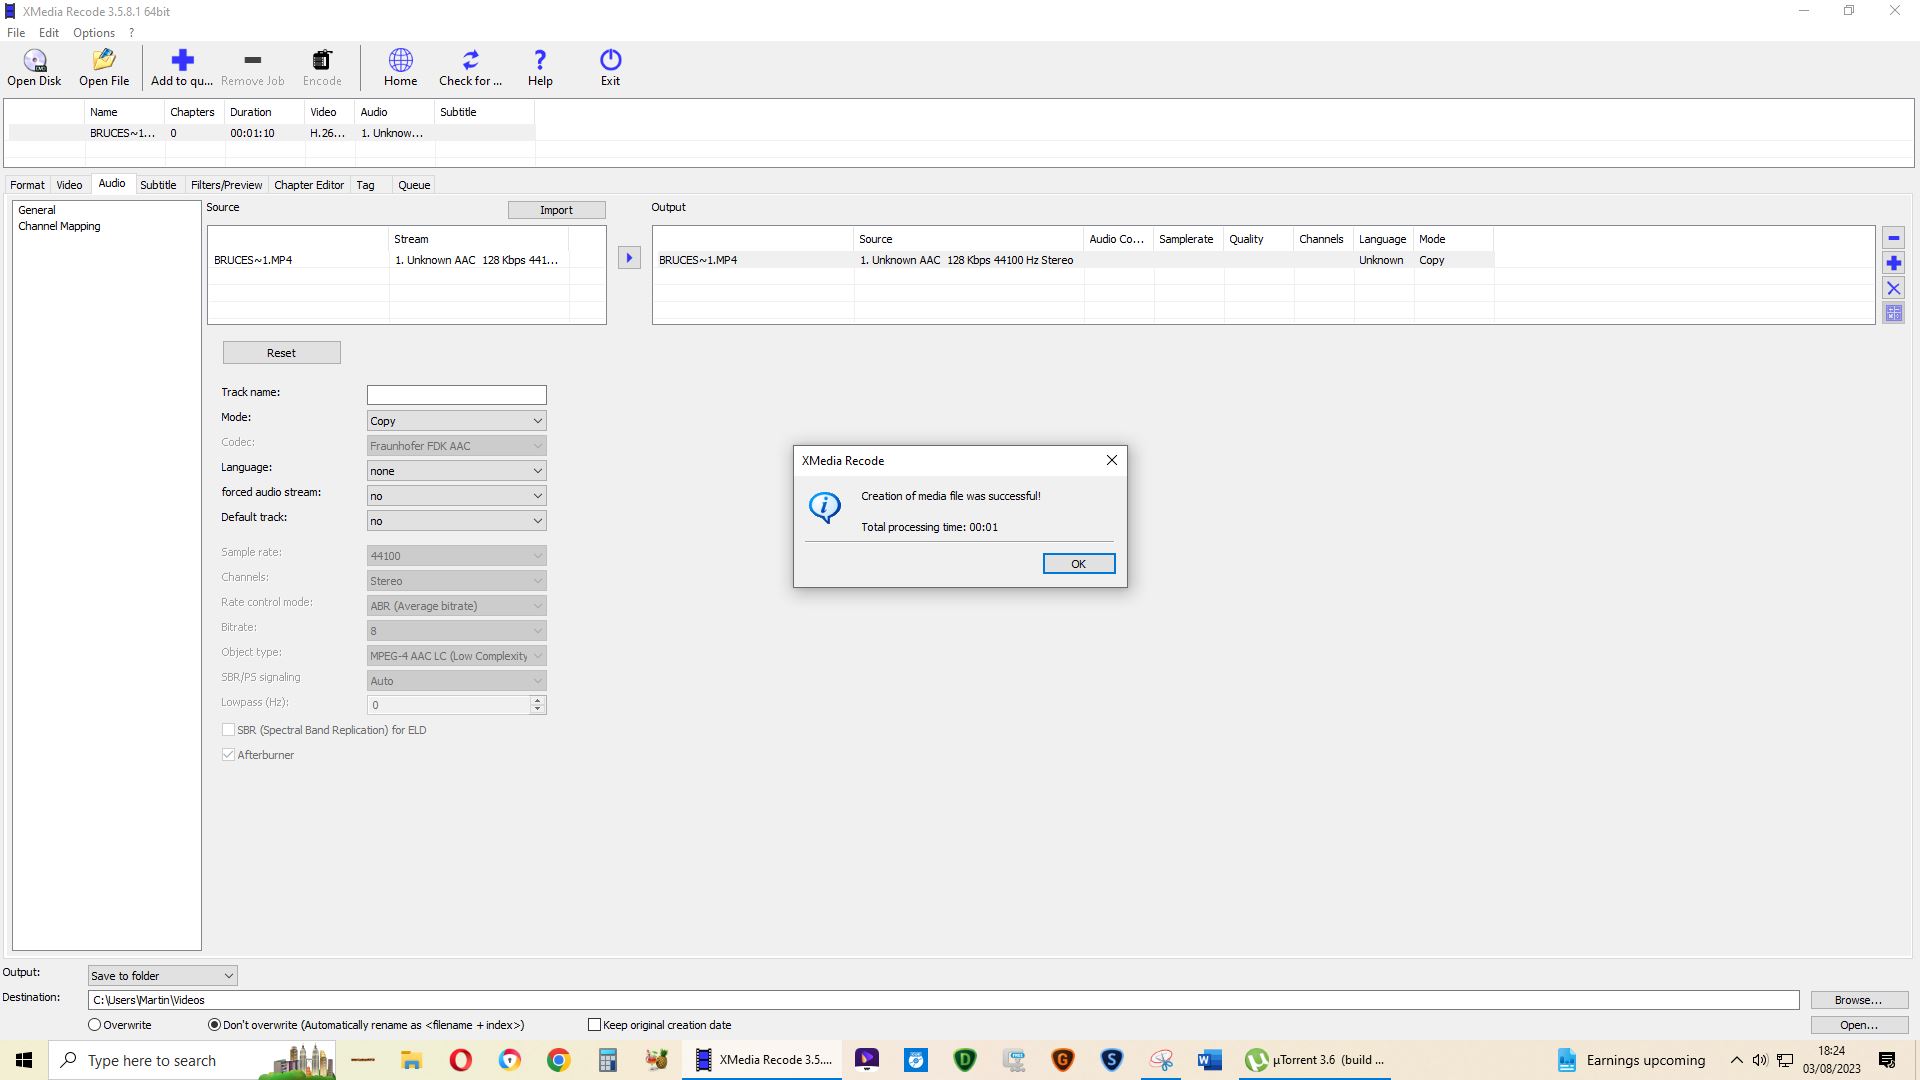Click the Help icon
The width and height of the screenshot is (1920, 1080).
(x=539, y=67)
